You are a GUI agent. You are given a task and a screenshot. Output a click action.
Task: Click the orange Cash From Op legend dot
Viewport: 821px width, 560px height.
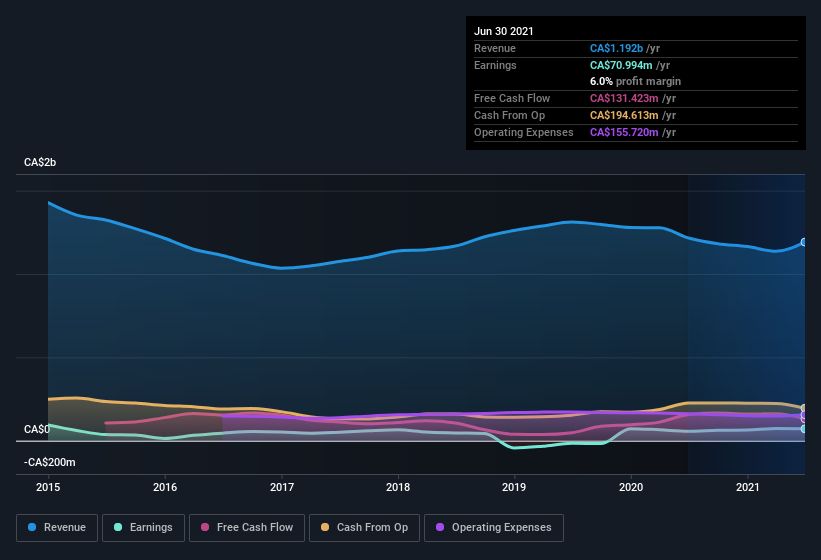(325, 527)
